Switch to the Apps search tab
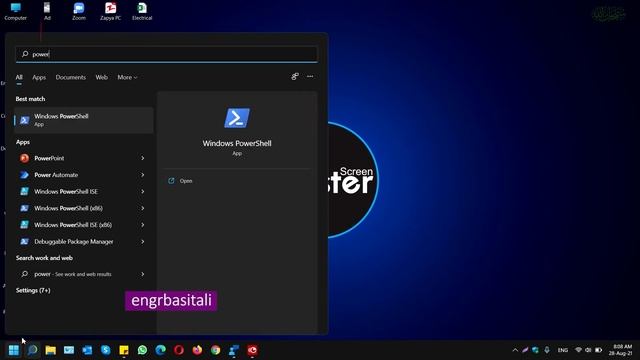640x360 pixels. (x=39, y=77)
